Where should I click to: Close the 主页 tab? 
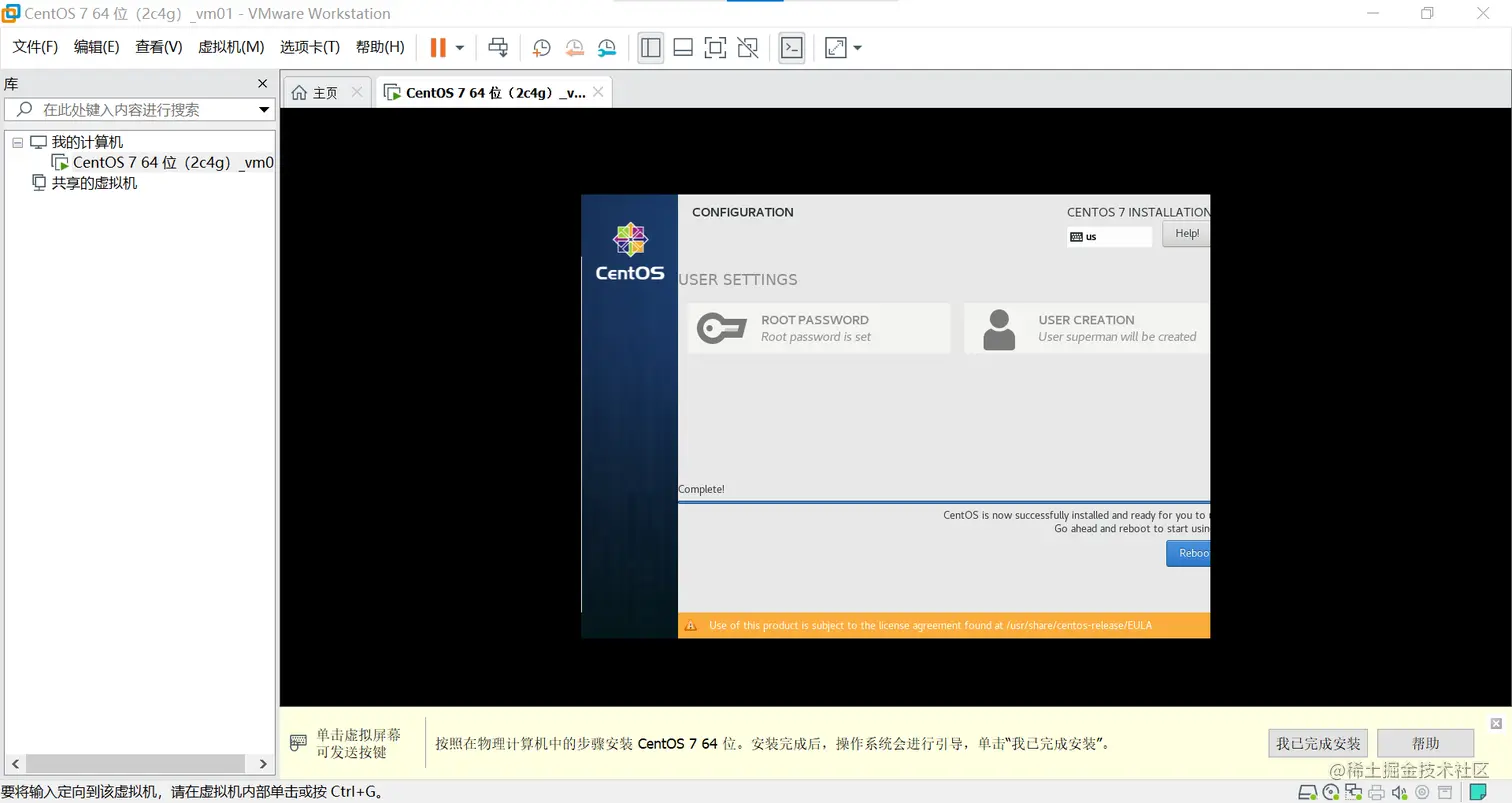click(x=358, y=93)
